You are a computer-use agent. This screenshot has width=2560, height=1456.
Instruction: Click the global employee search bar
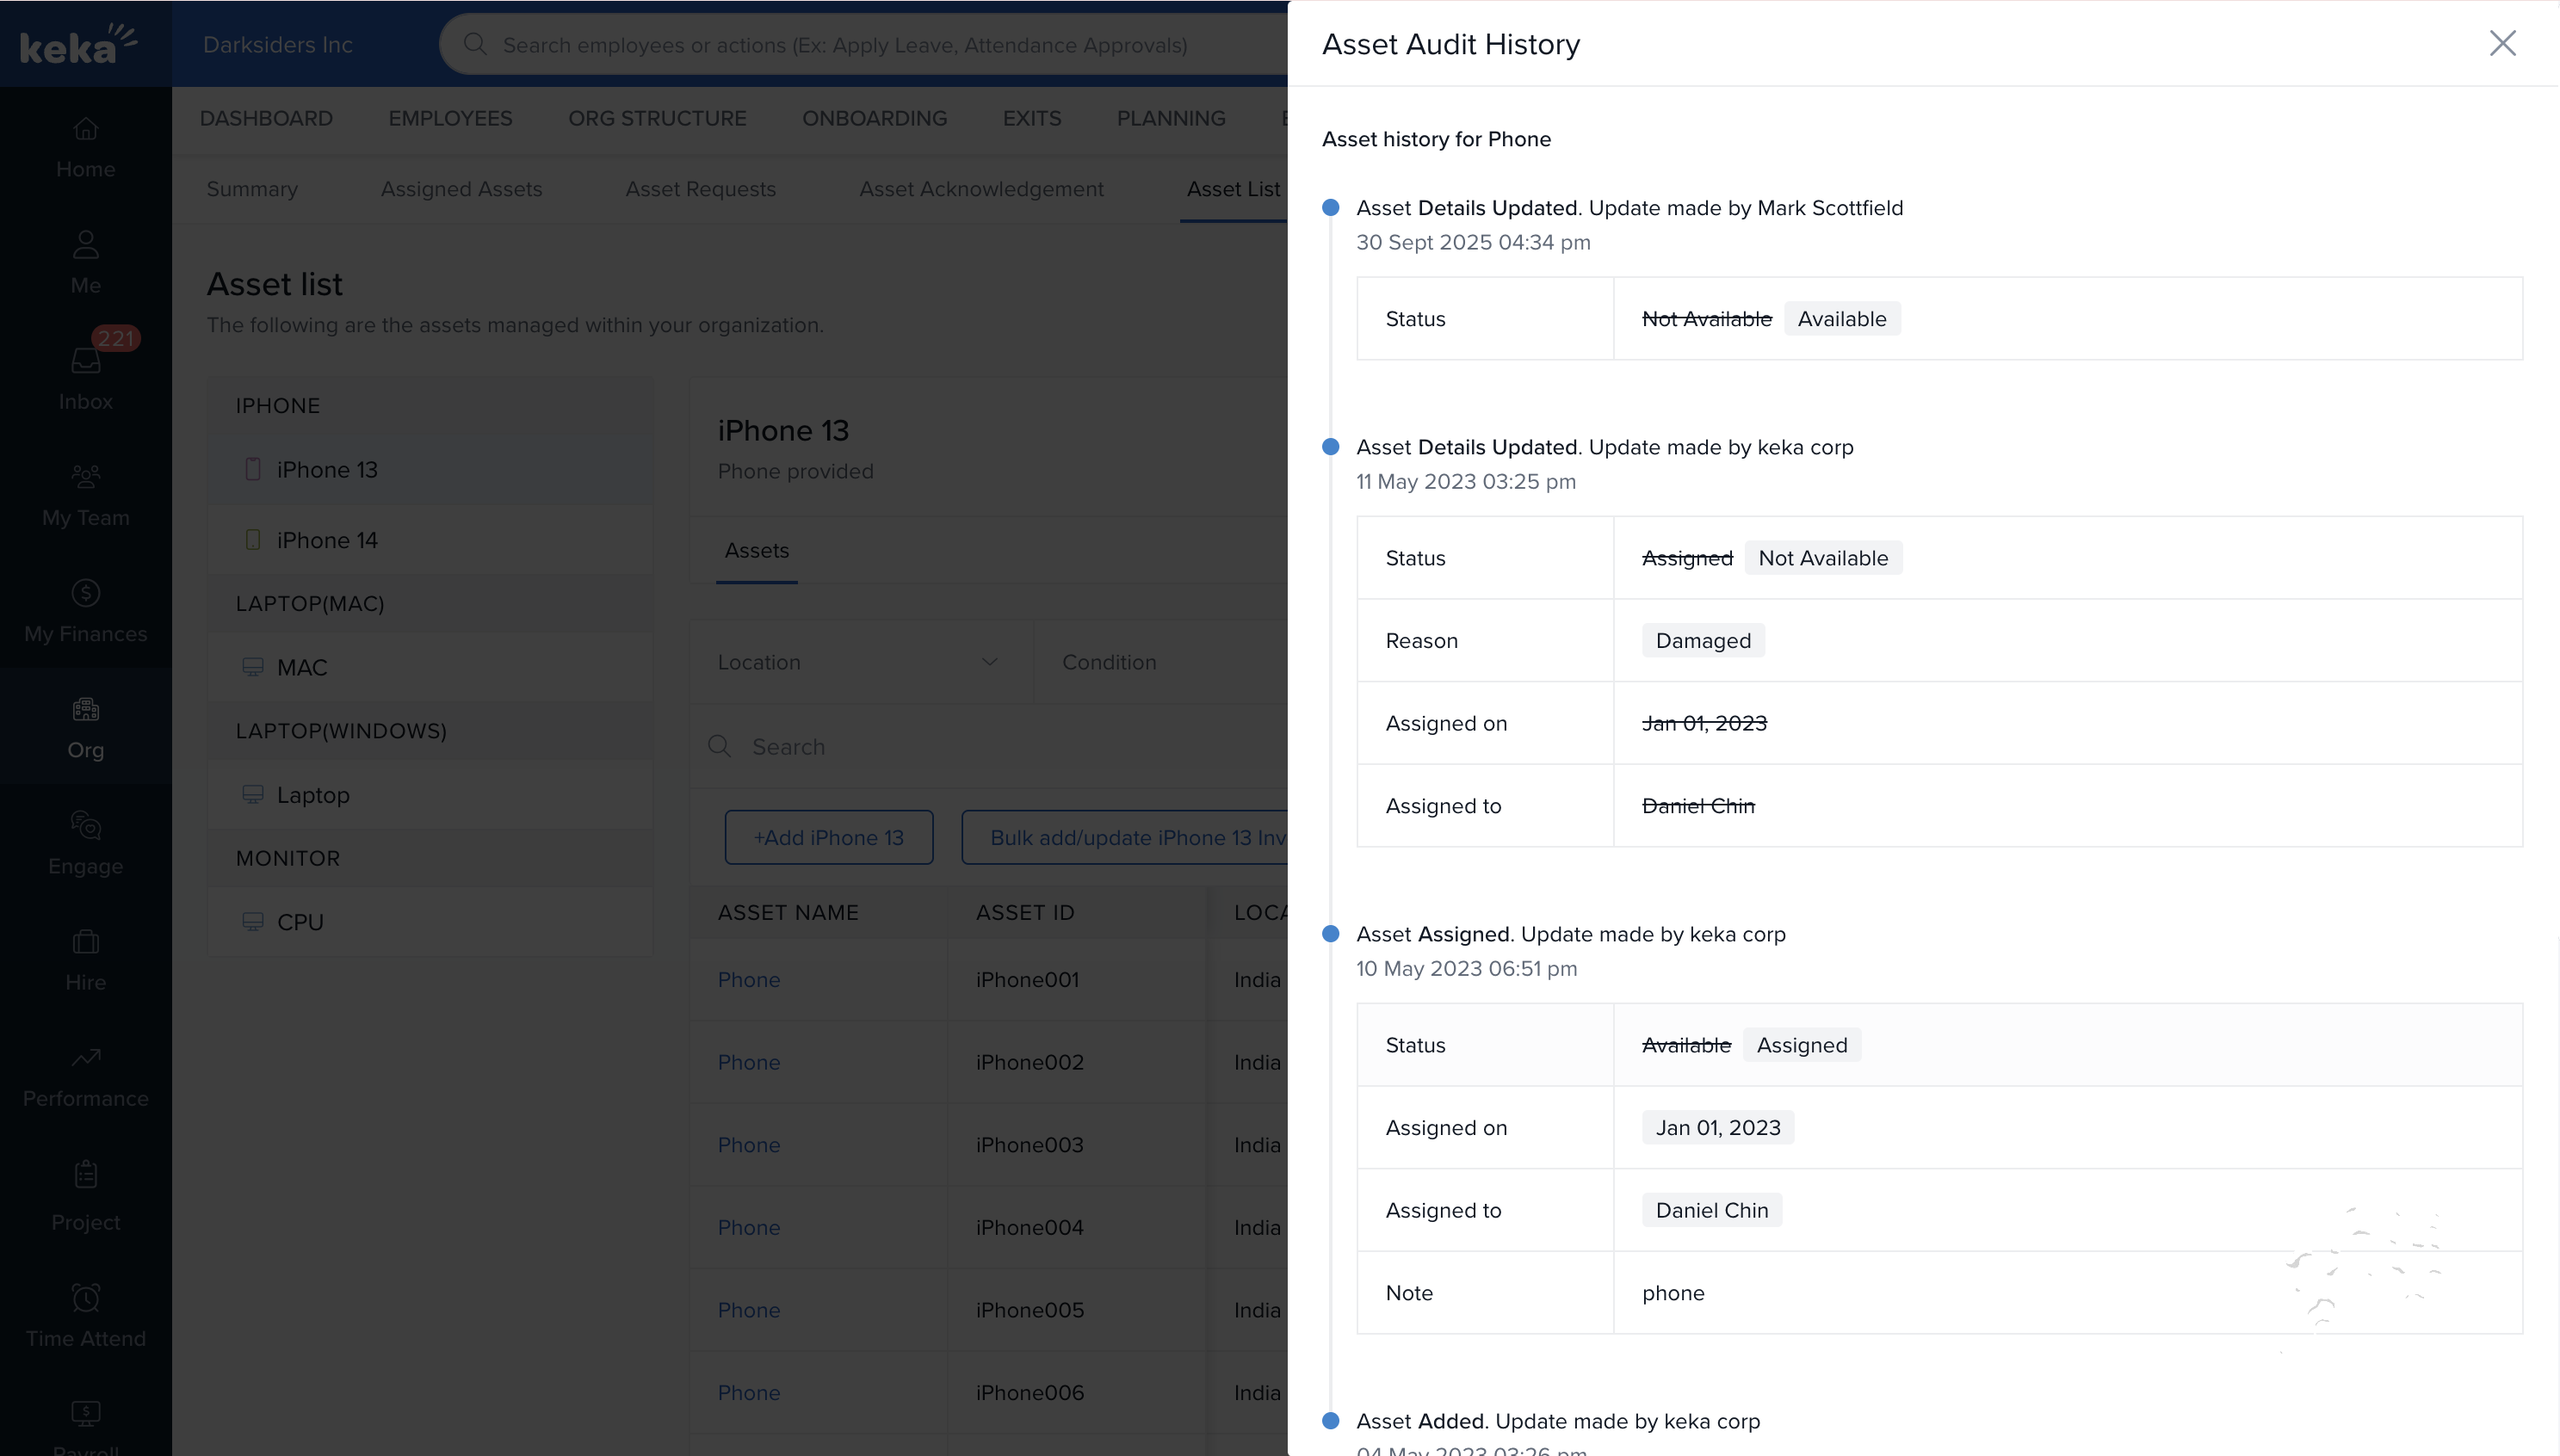845,45
